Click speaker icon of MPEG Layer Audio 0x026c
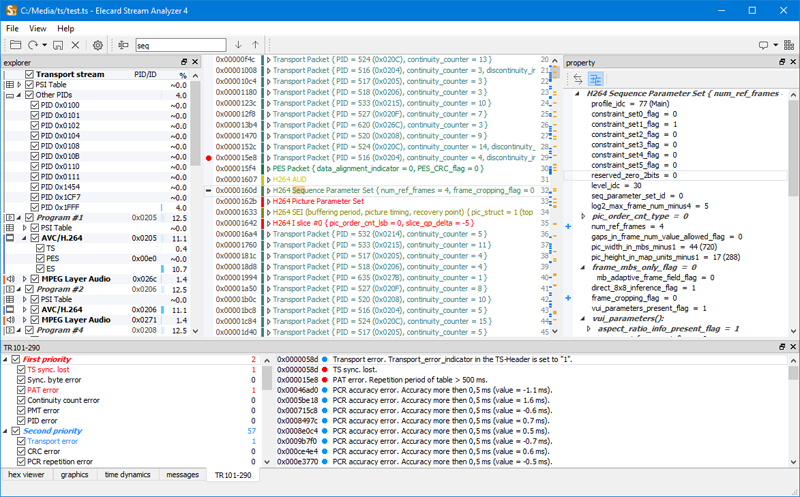800x497 pixels. 10,279
